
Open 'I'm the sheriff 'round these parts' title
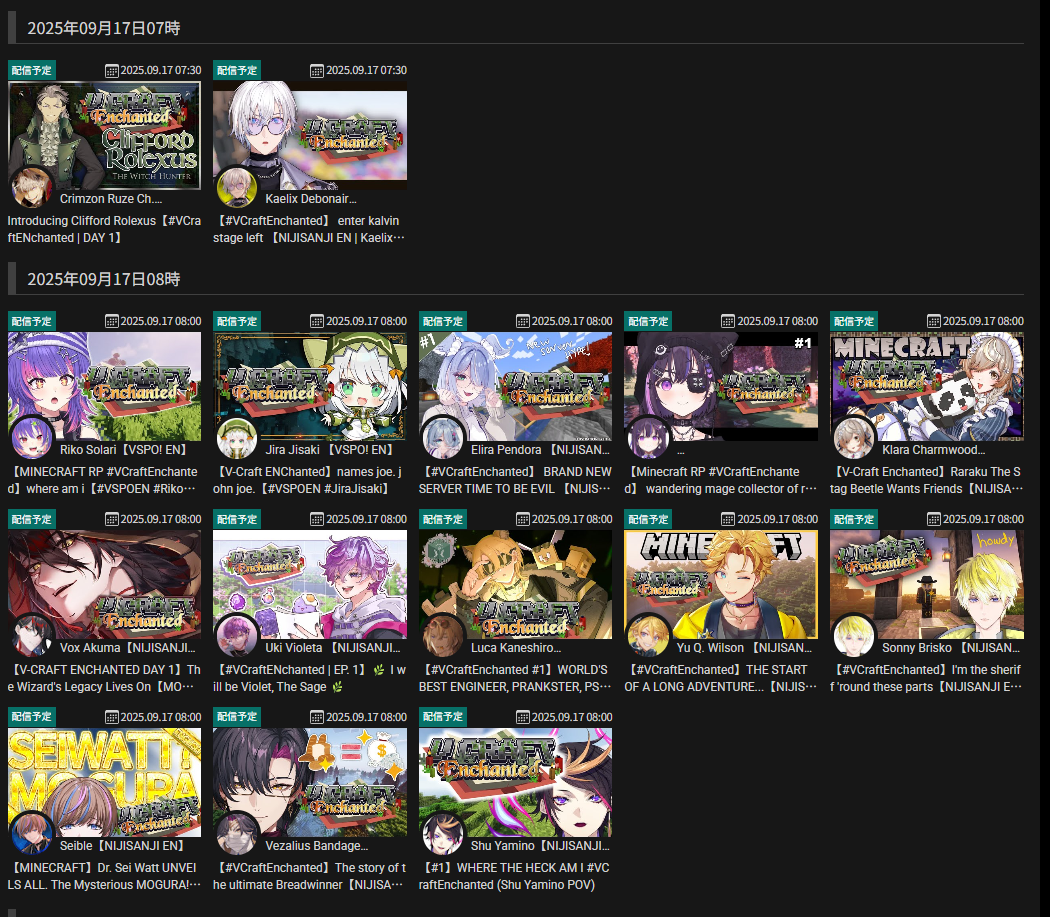point(927,678)
